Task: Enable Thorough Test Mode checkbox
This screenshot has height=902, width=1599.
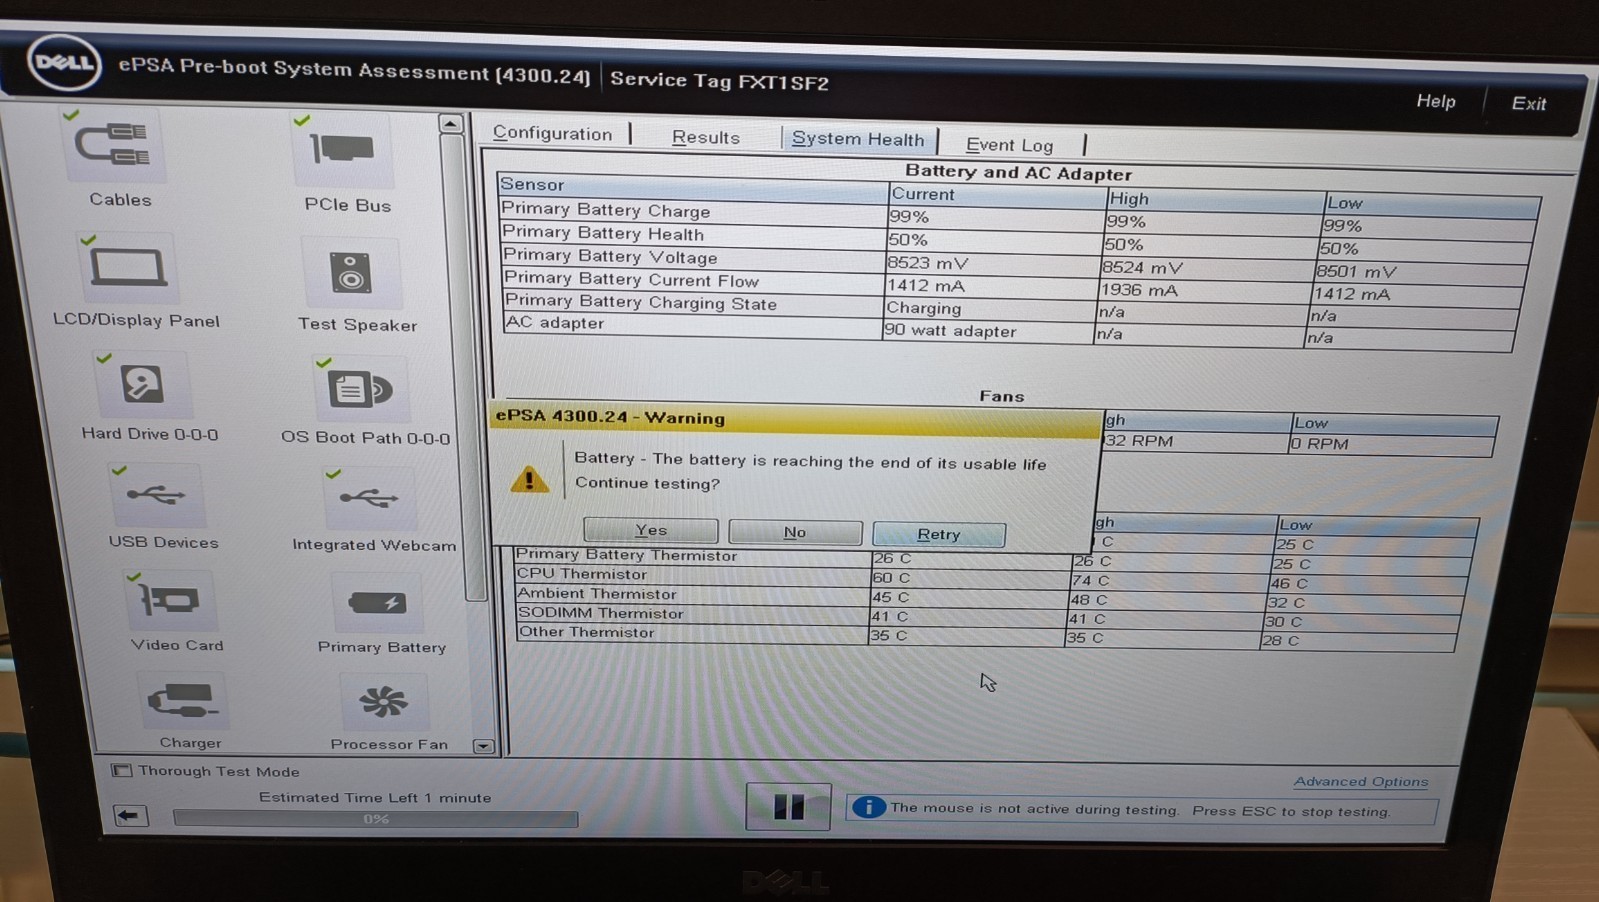Action: pyautogui.click(x=122, y=770)
